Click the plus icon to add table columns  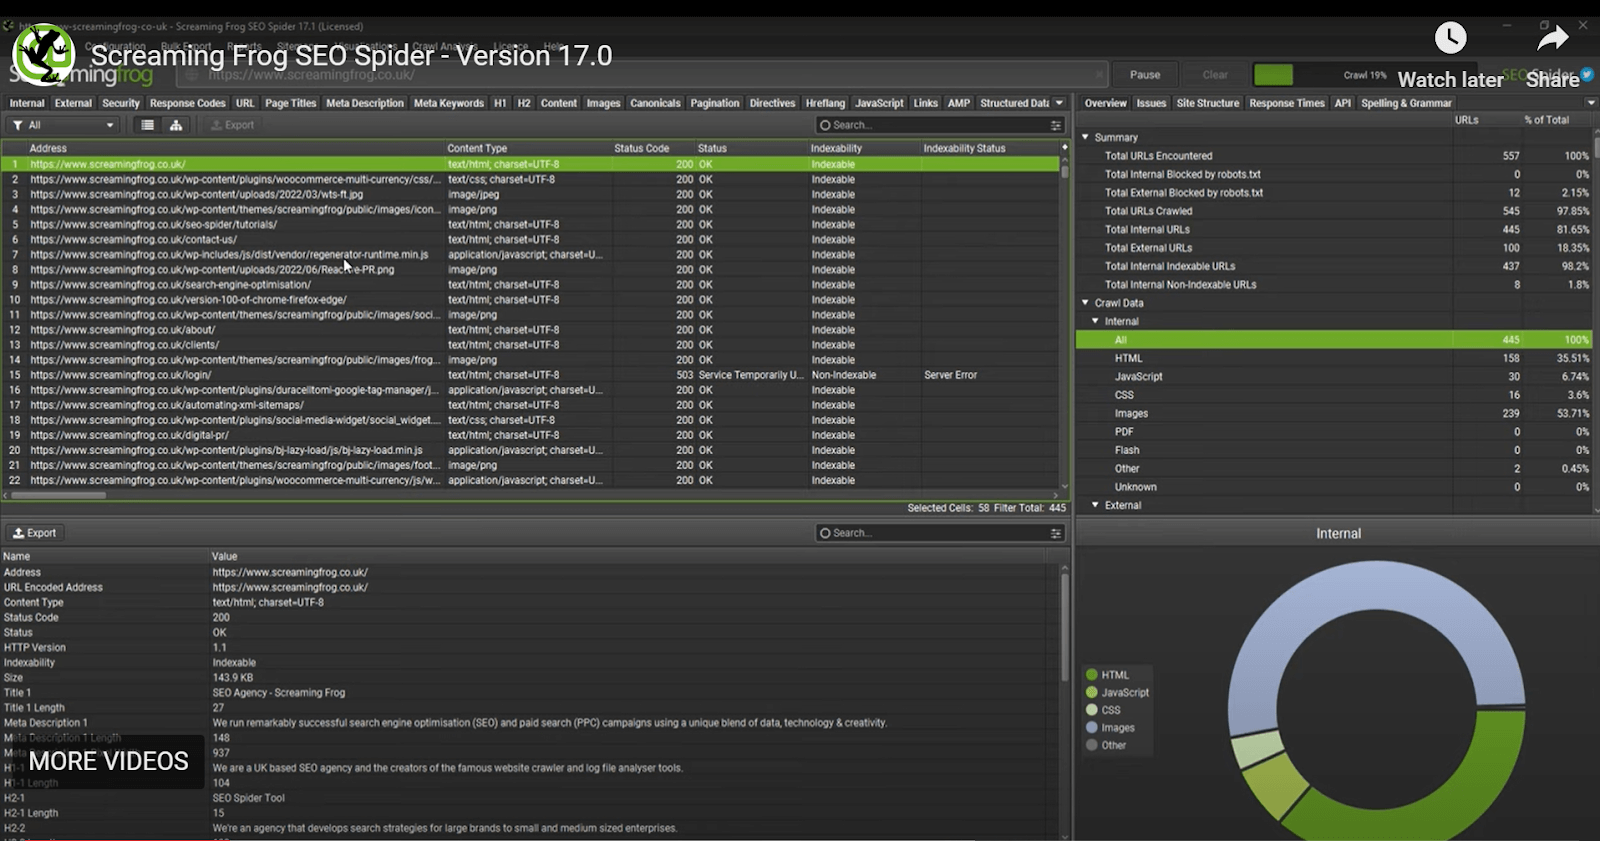1064,147
